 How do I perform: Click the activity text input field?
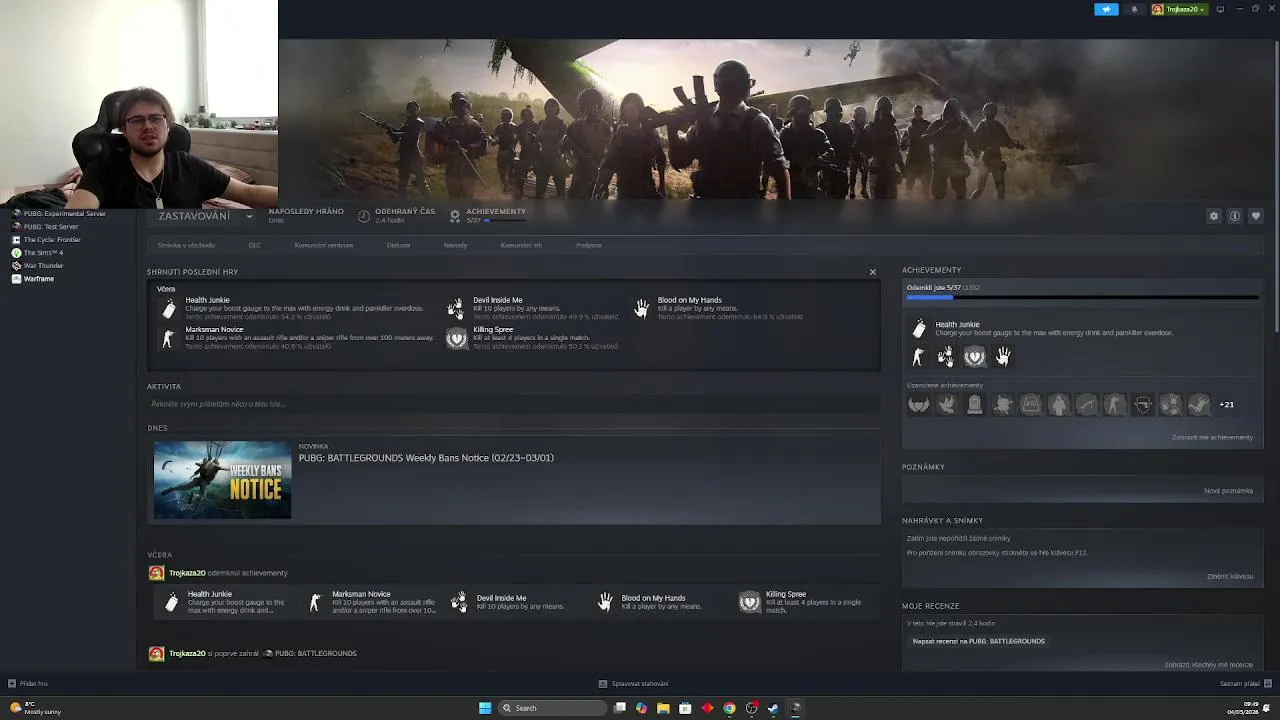click(514, 404)
